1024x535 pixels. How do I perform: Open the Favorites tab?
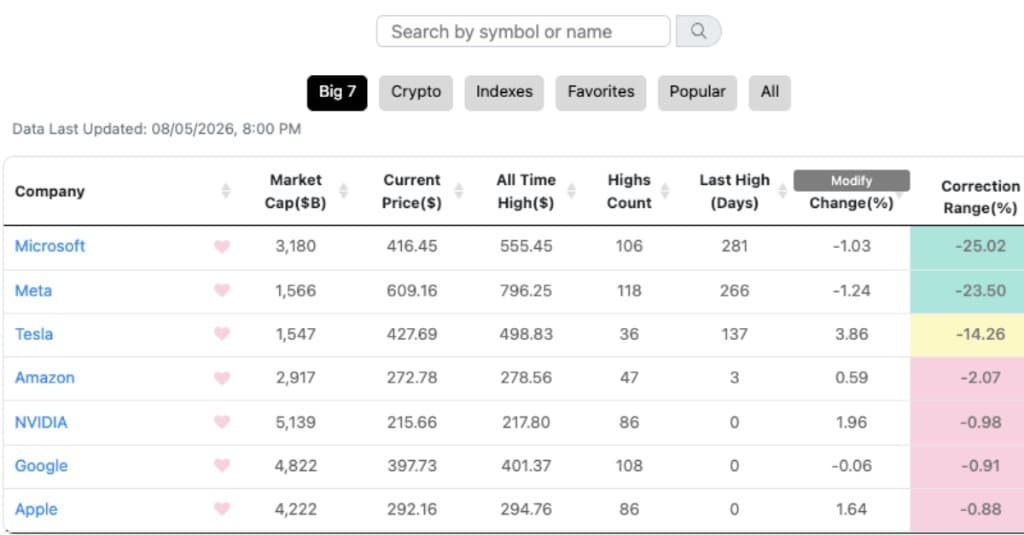(601, 93)
